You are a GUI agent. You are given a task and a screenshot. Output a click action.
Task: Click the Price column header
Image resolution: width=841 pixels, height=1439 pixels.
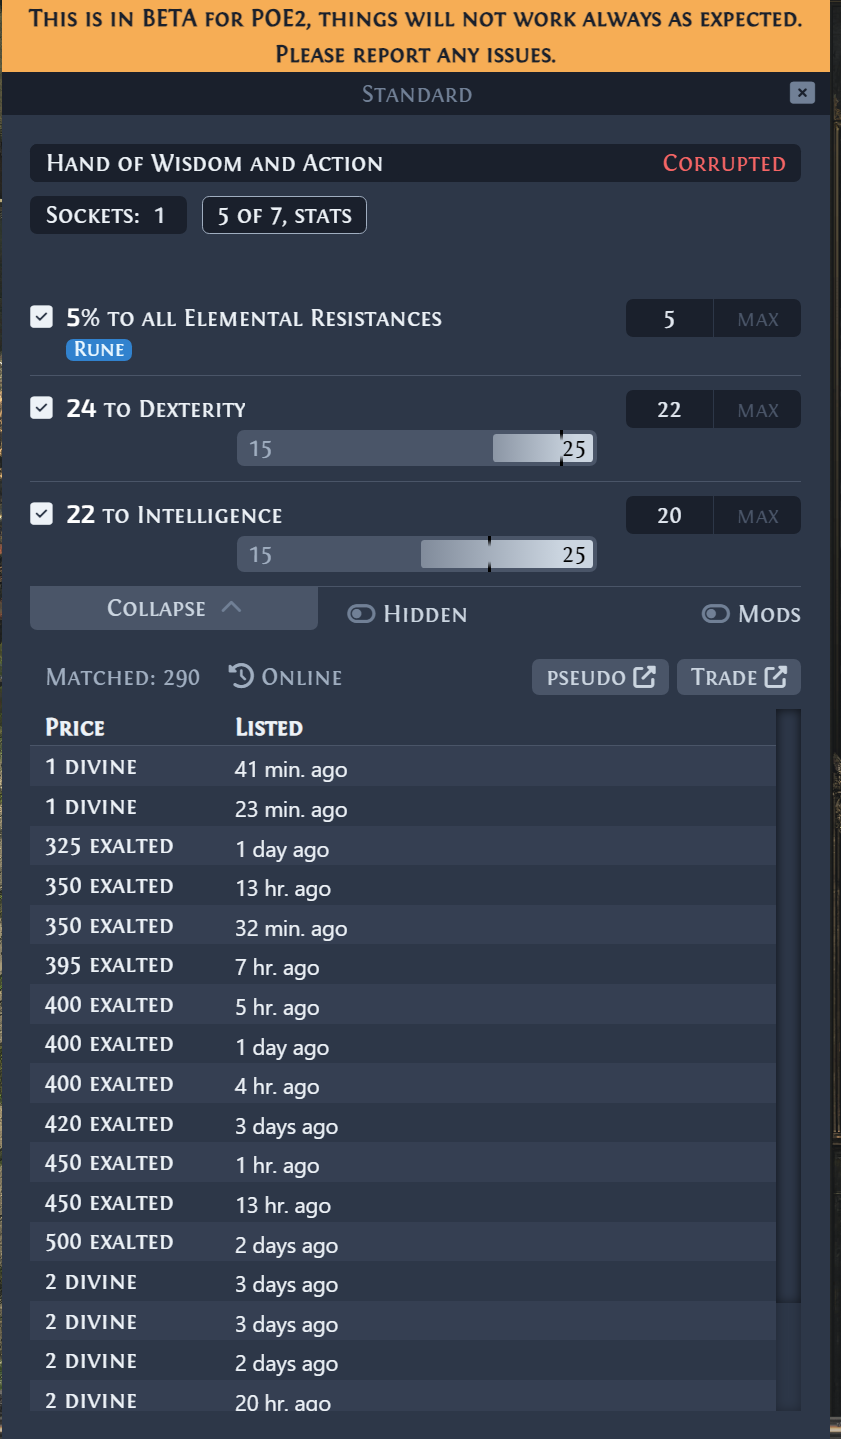pyautogui.click(x=75, y=727)
